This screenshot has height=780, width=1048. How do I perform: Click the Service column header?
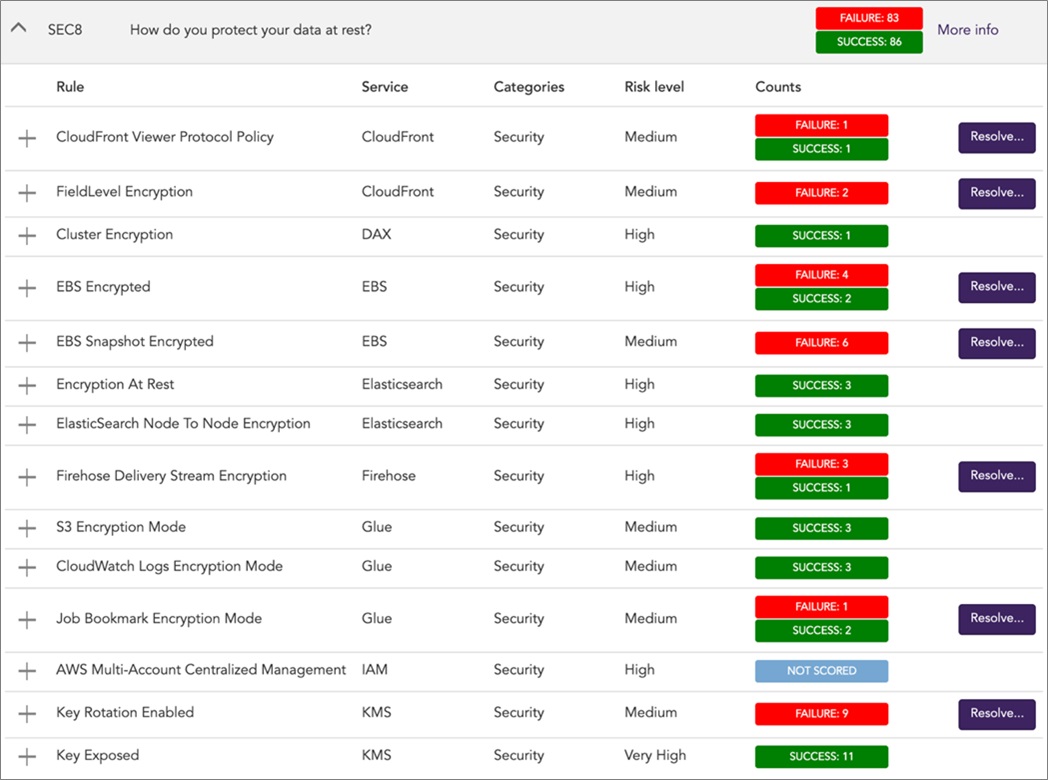pos(384,87)
